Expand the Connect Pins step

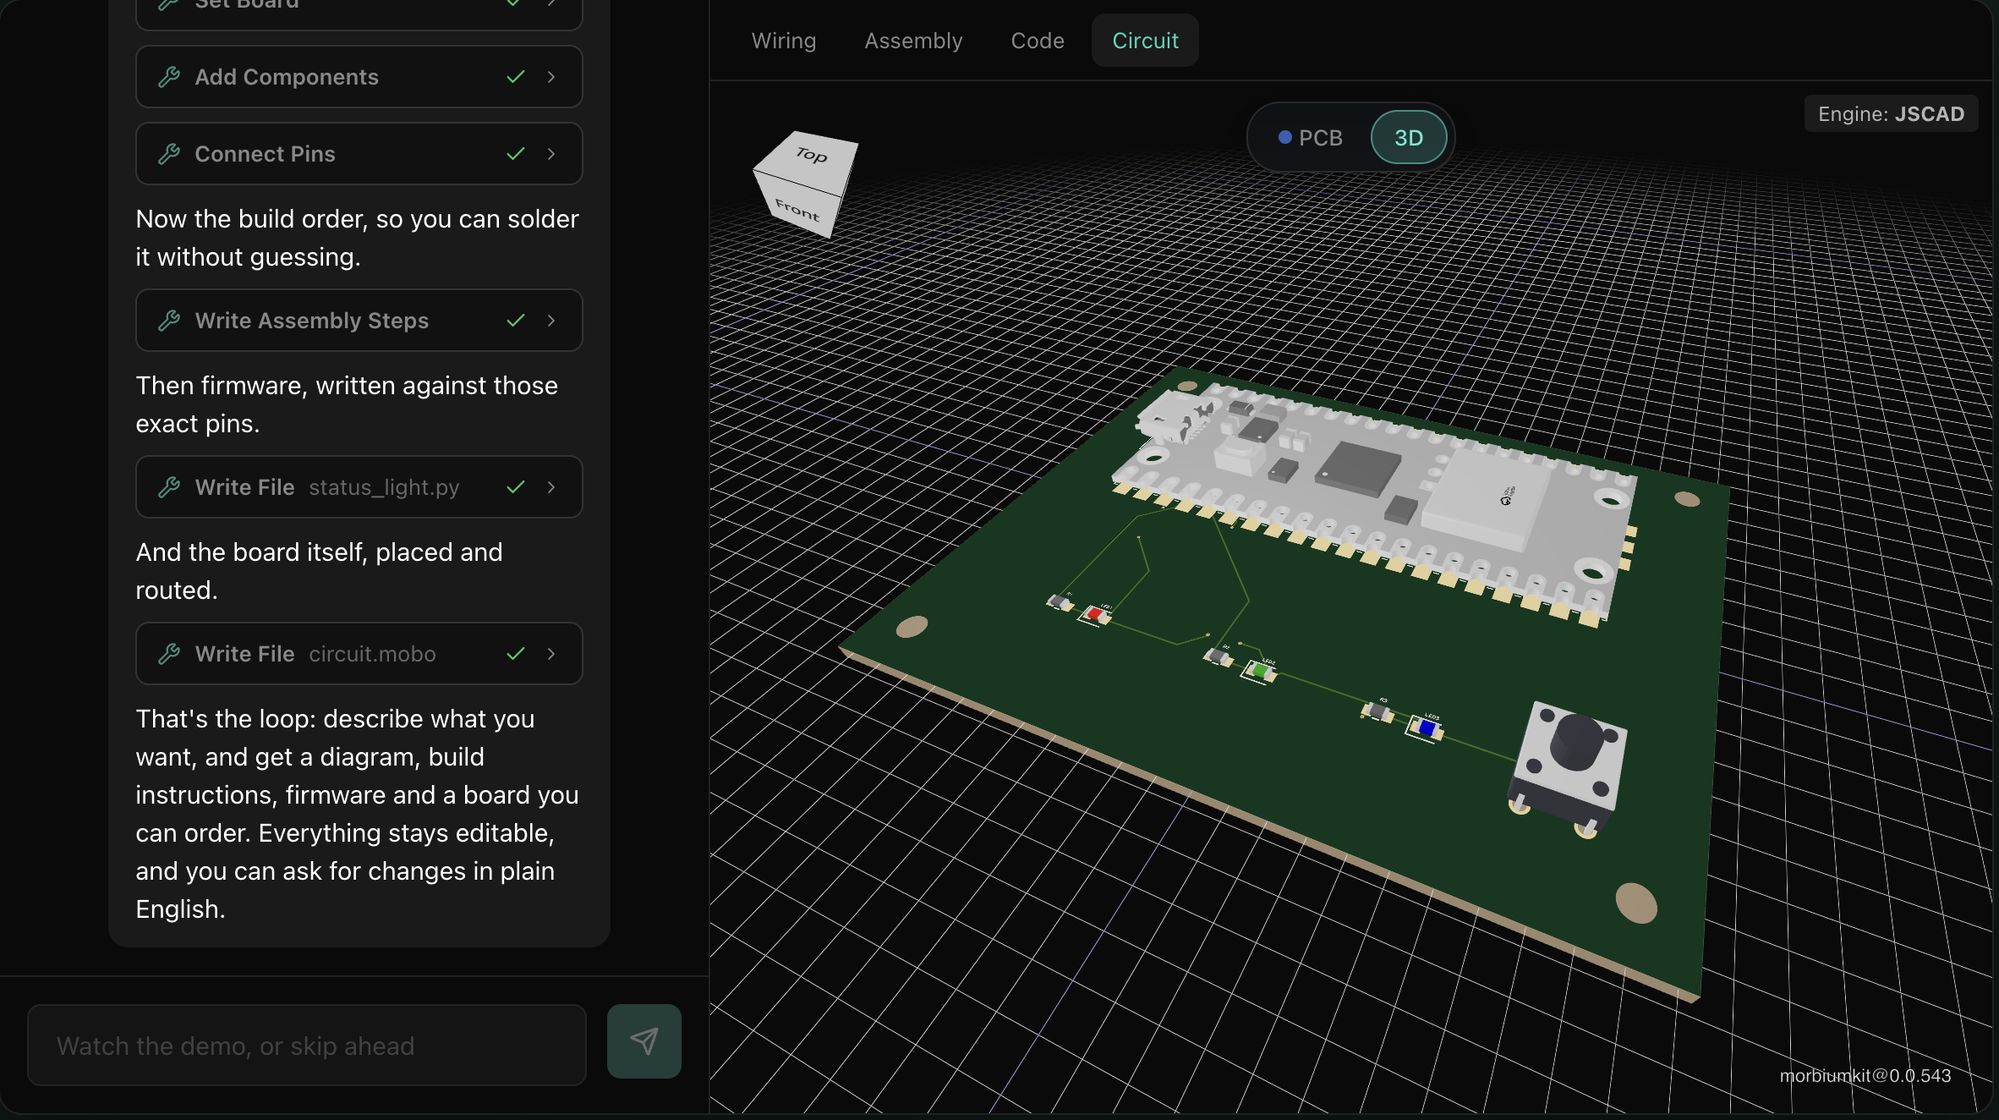pyautogui.click(x=551, y=154)
